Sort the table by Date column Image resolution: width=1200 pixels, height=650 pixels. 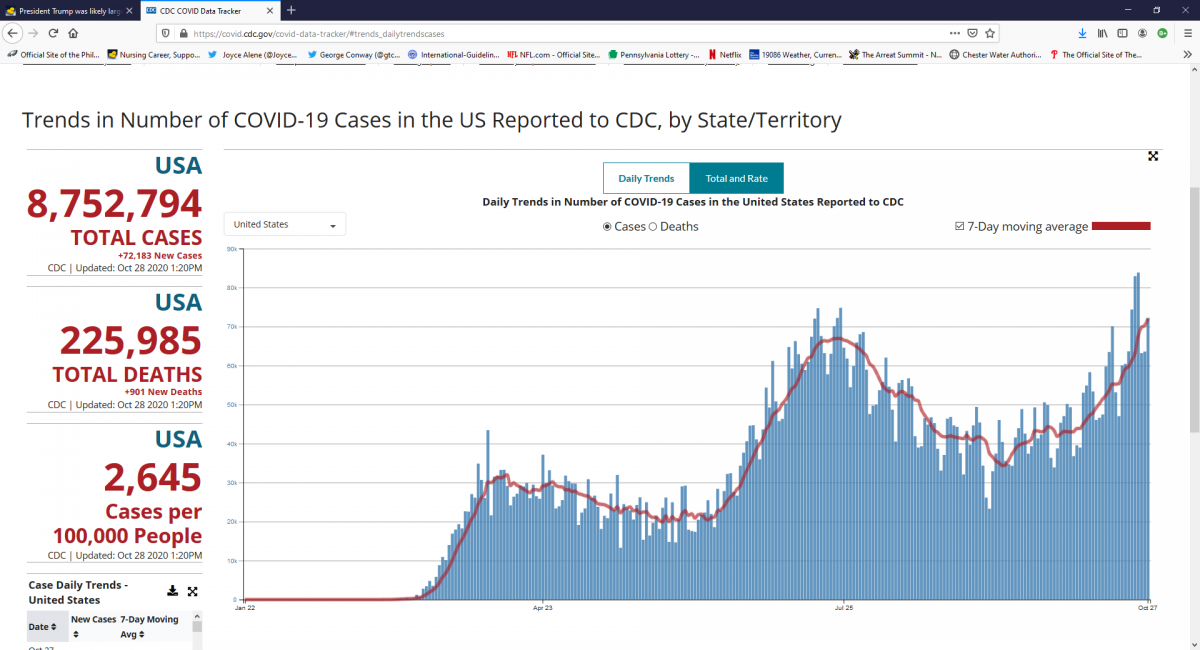[x=42, y=627]
